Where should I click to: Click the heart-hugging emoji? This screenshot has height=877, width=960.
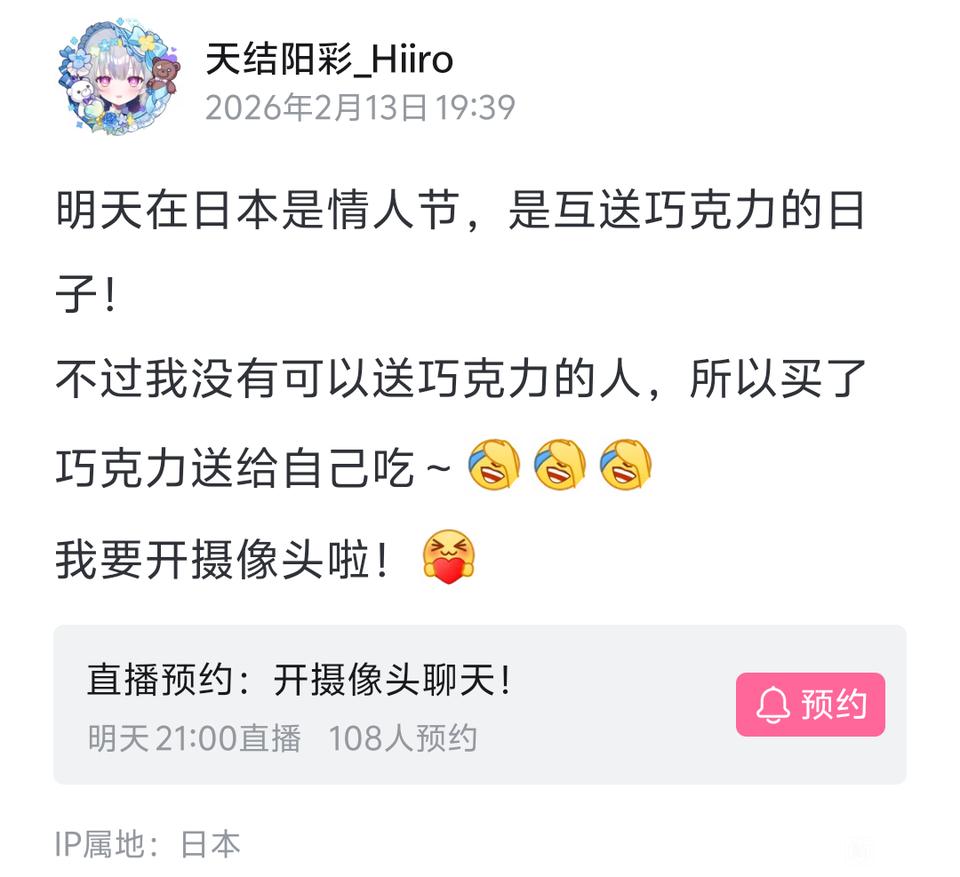448,556
